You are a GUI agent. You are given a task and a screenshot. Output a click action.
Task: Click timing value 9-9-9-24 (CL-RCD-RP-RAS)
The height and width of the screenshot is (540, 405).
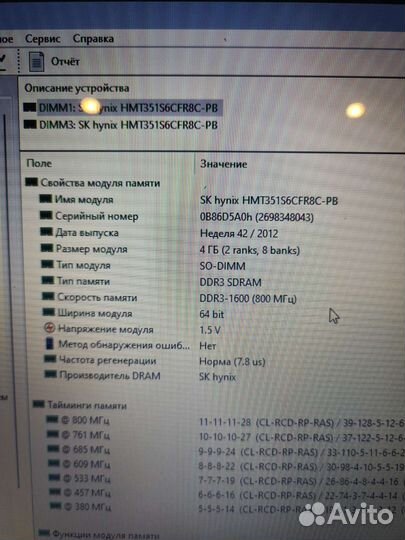[x=258, y=452]
